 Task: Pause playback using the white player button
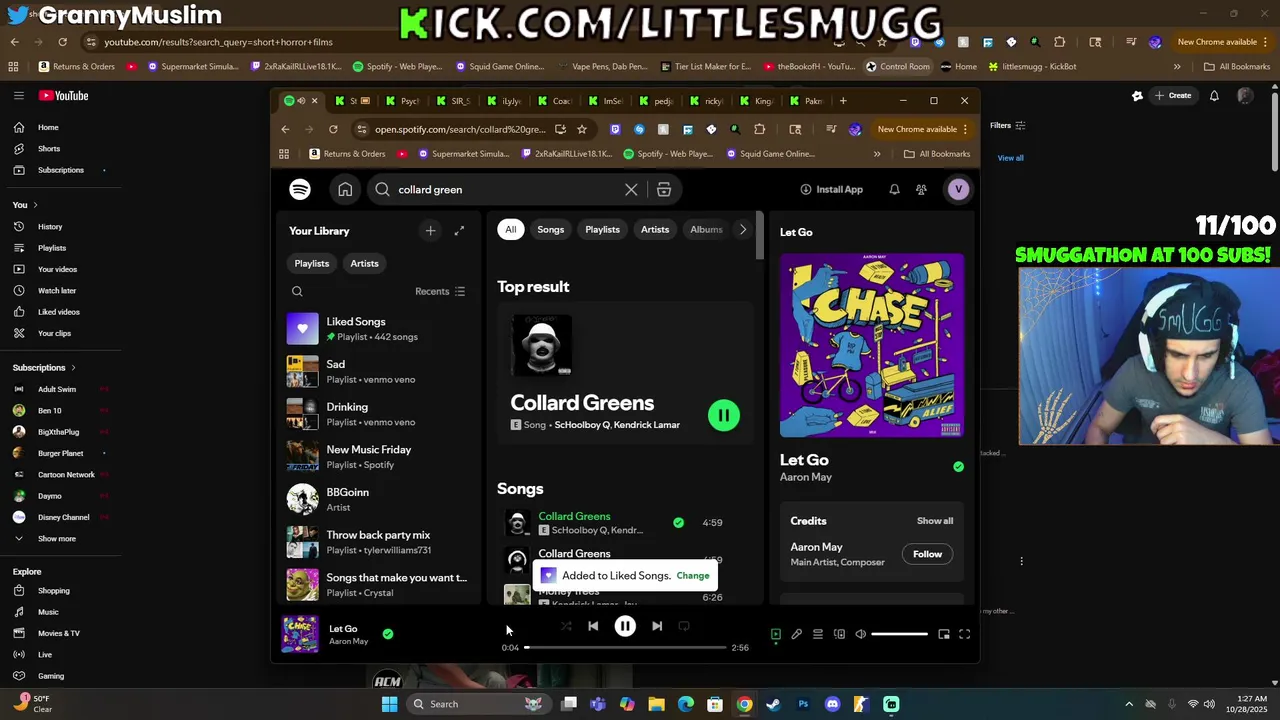pyautogui.click(x=625, y=626)
